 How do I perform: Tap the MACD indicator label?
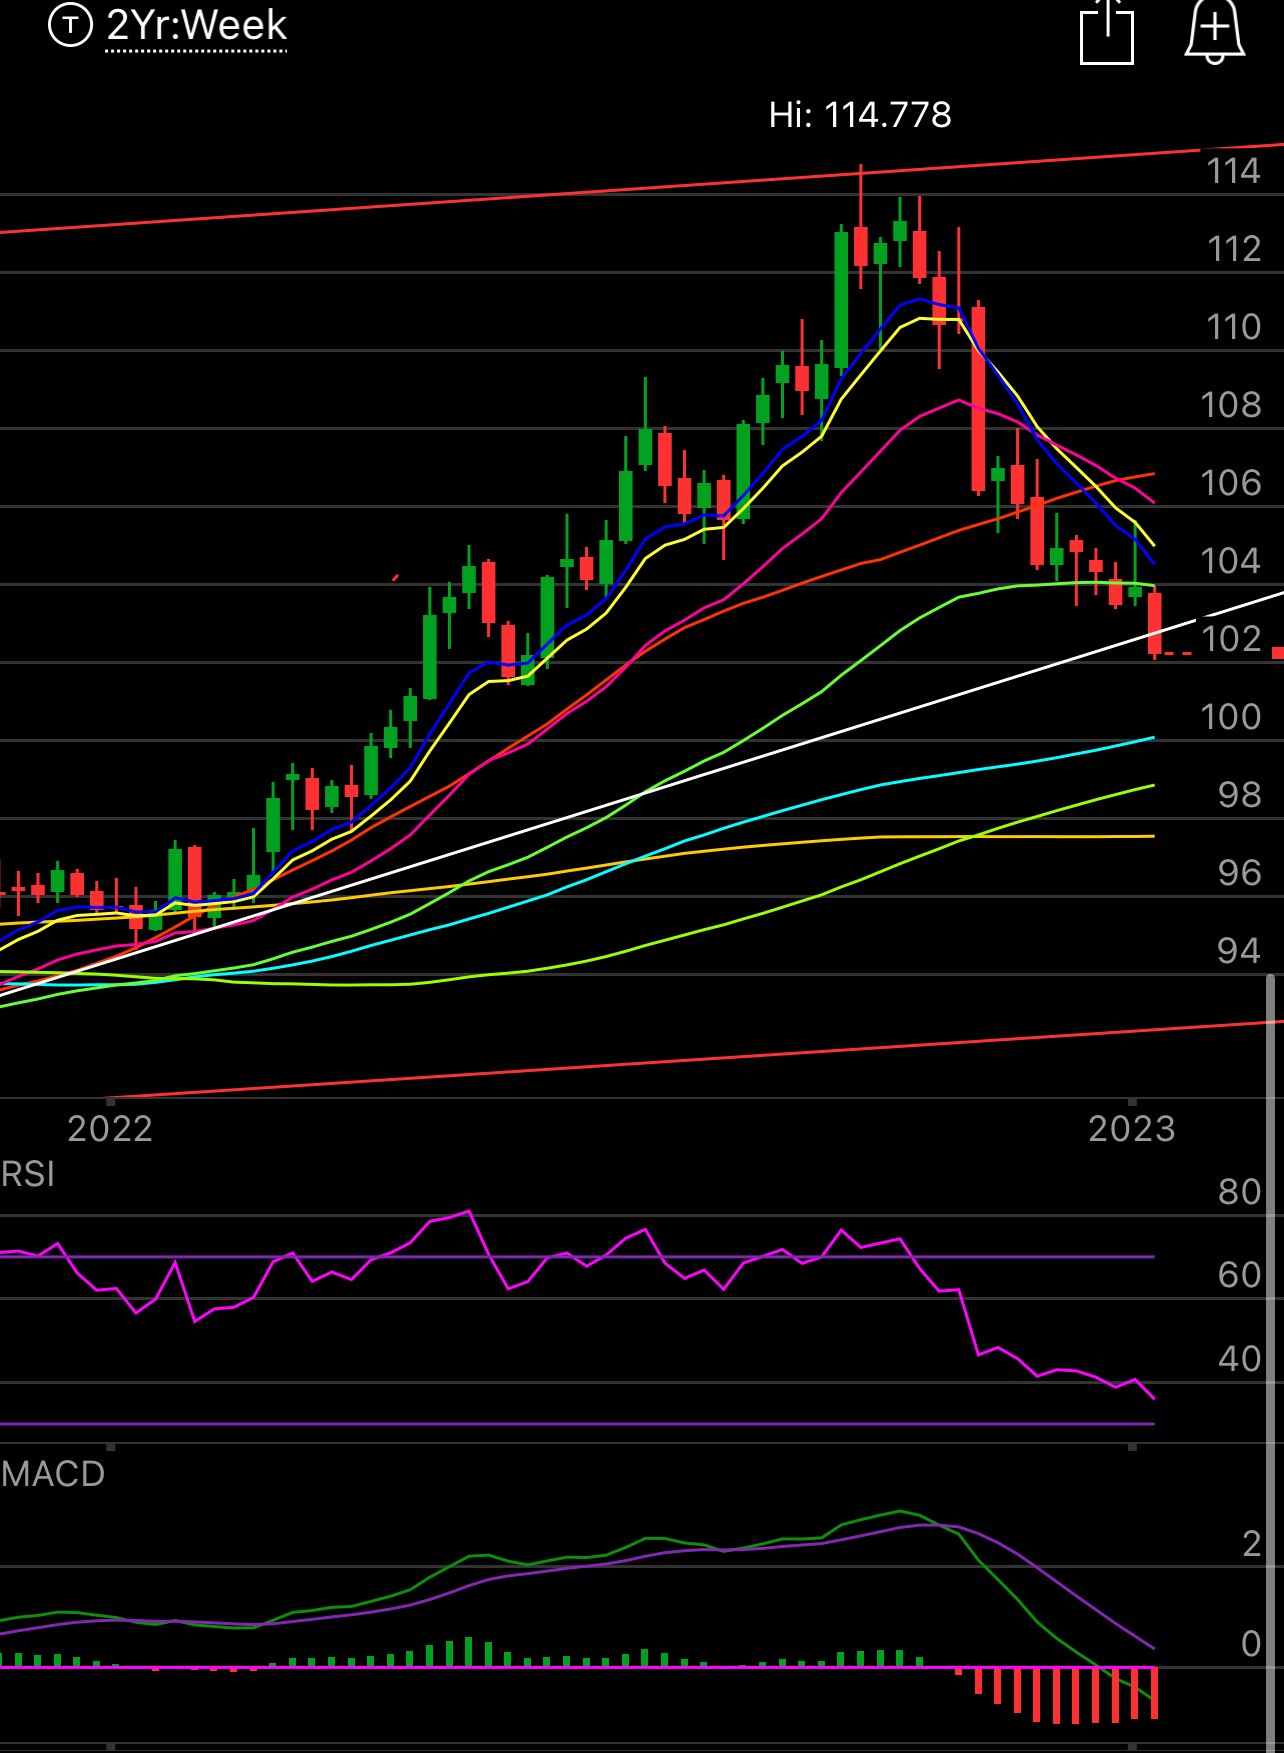click(53, 1474)
